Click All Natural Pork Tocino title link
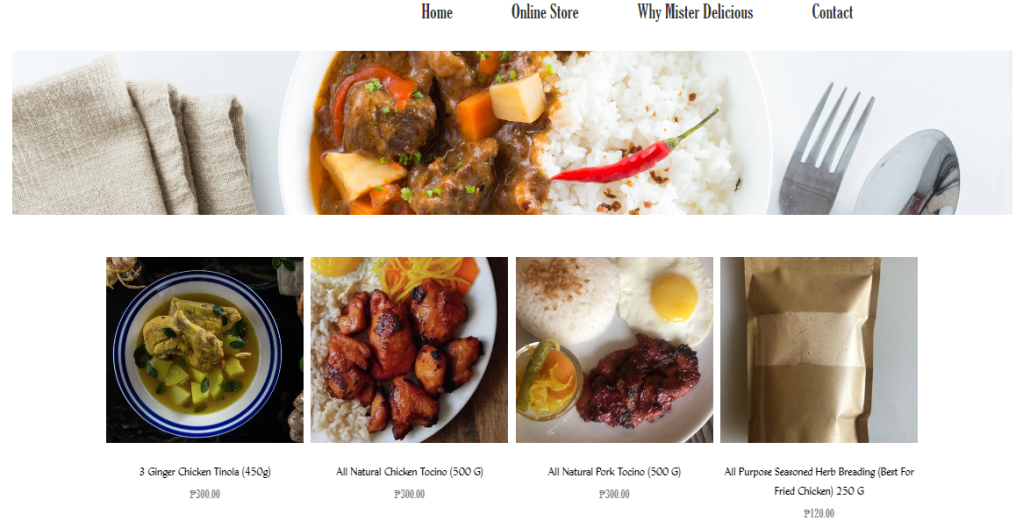1023x521 pixels. coord(614,471)
